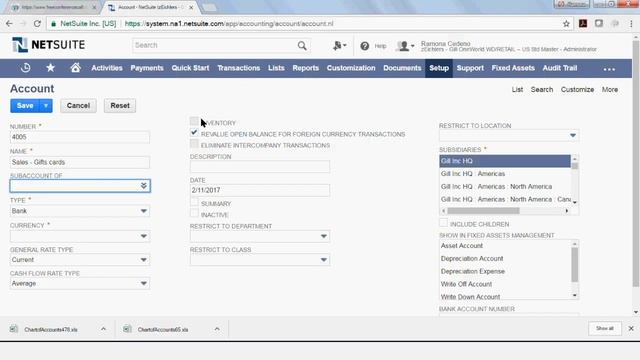Open the Save button dropdown arrow
640x360 pixels.
click(x=46, y=106)
